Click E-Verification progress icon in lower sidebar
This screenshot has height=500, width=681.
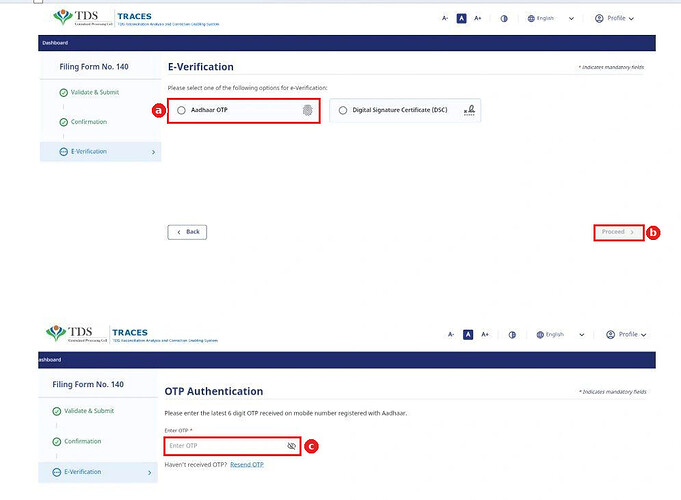tap(56, 472)
